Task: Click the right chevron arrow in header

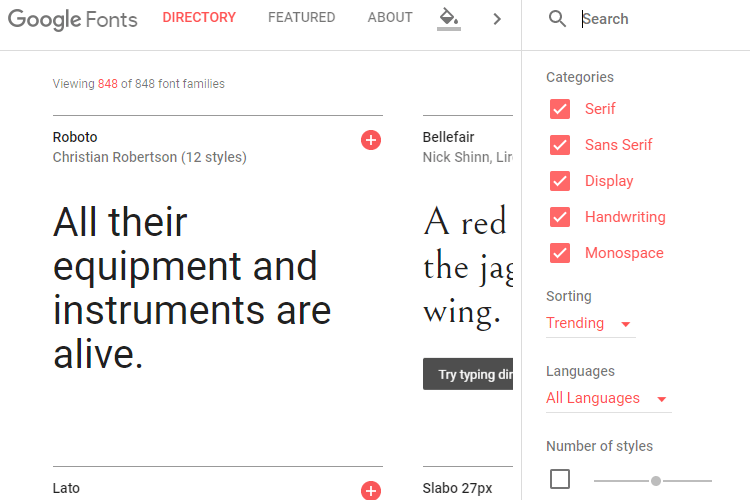Action: [497, 19]
